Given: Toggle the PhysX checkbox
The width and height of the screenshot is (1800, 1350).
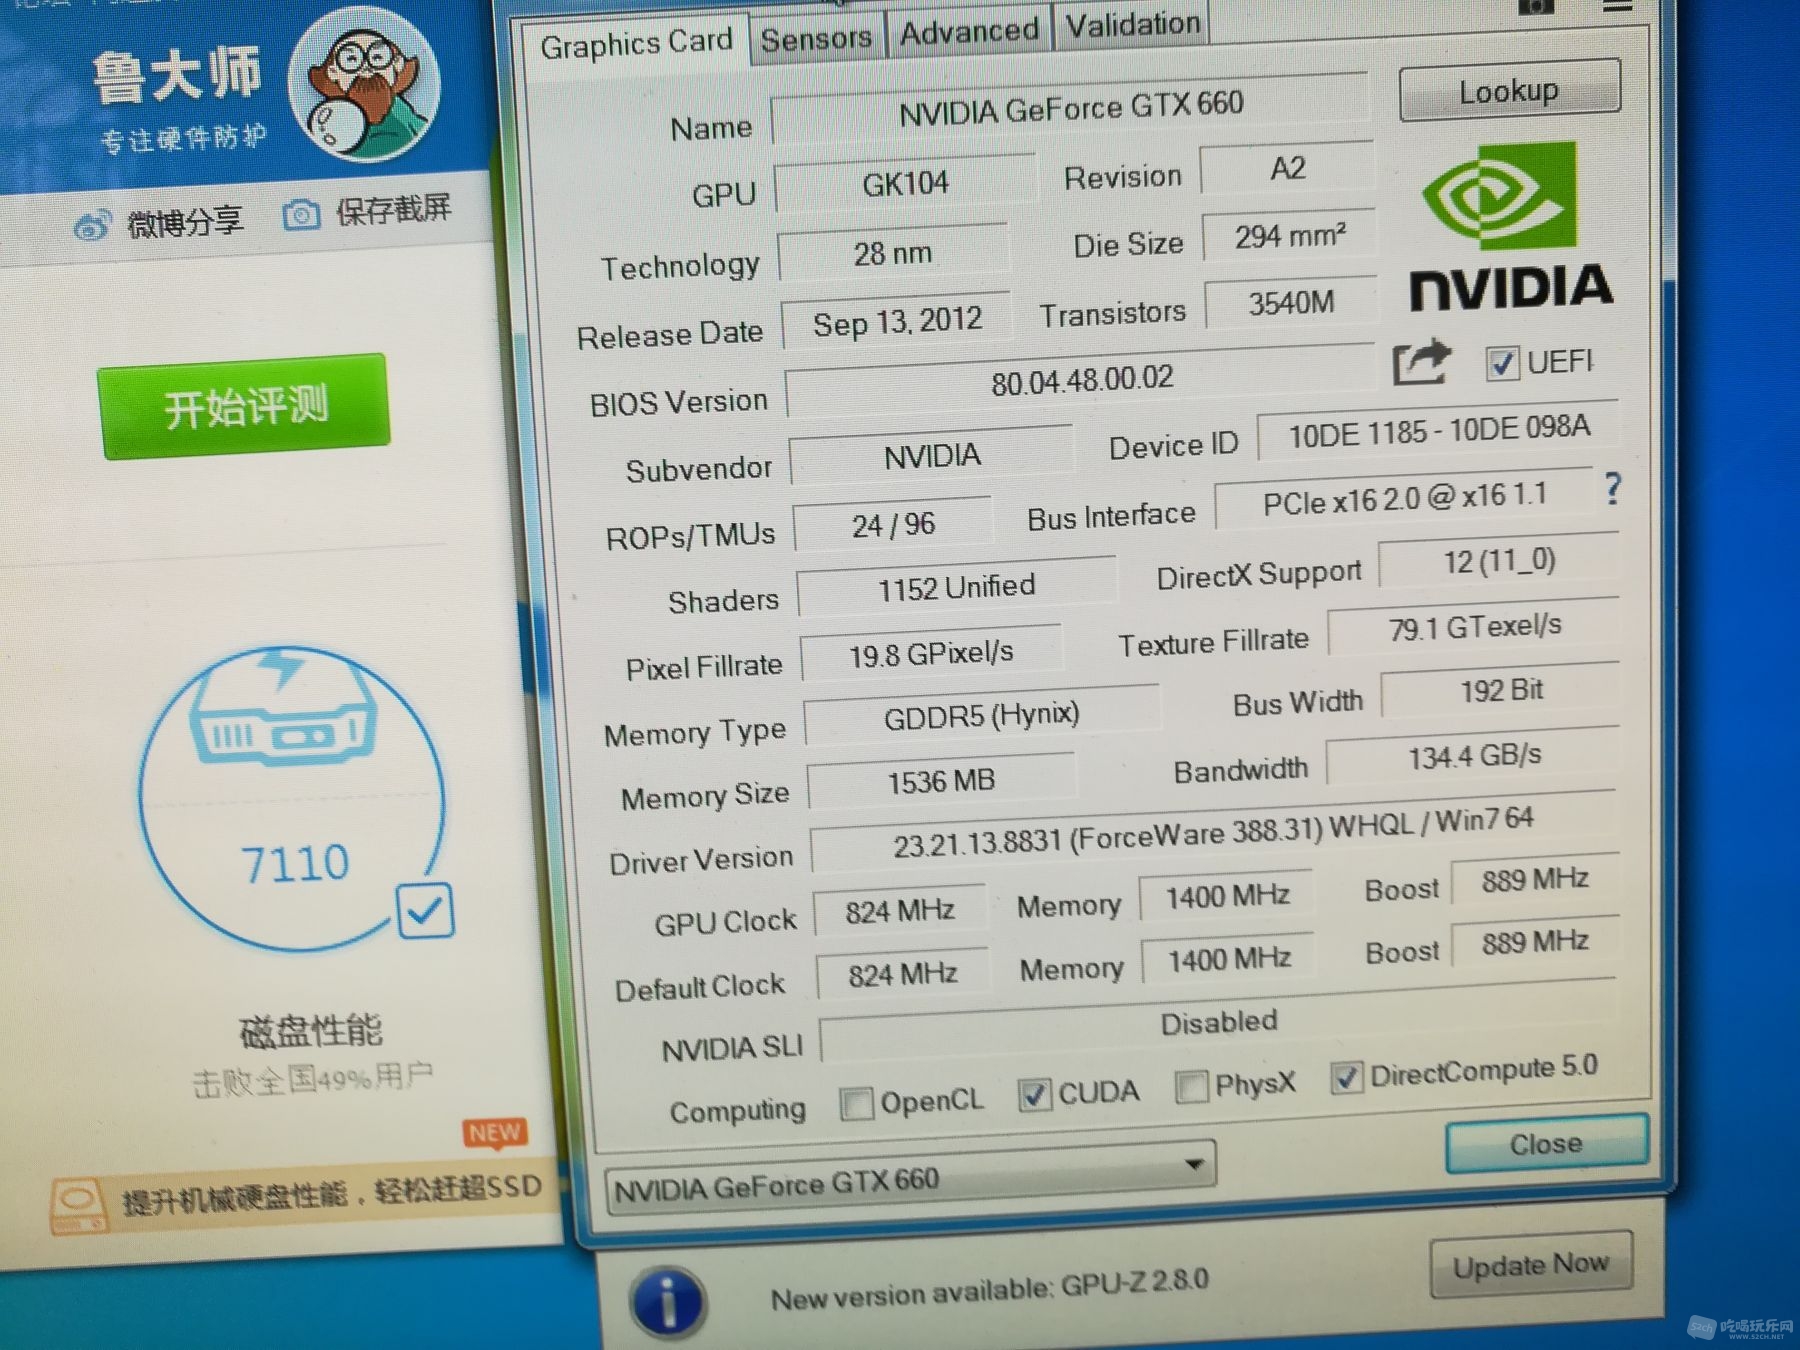Looking at the screenshot, I should (1190, 1086).
